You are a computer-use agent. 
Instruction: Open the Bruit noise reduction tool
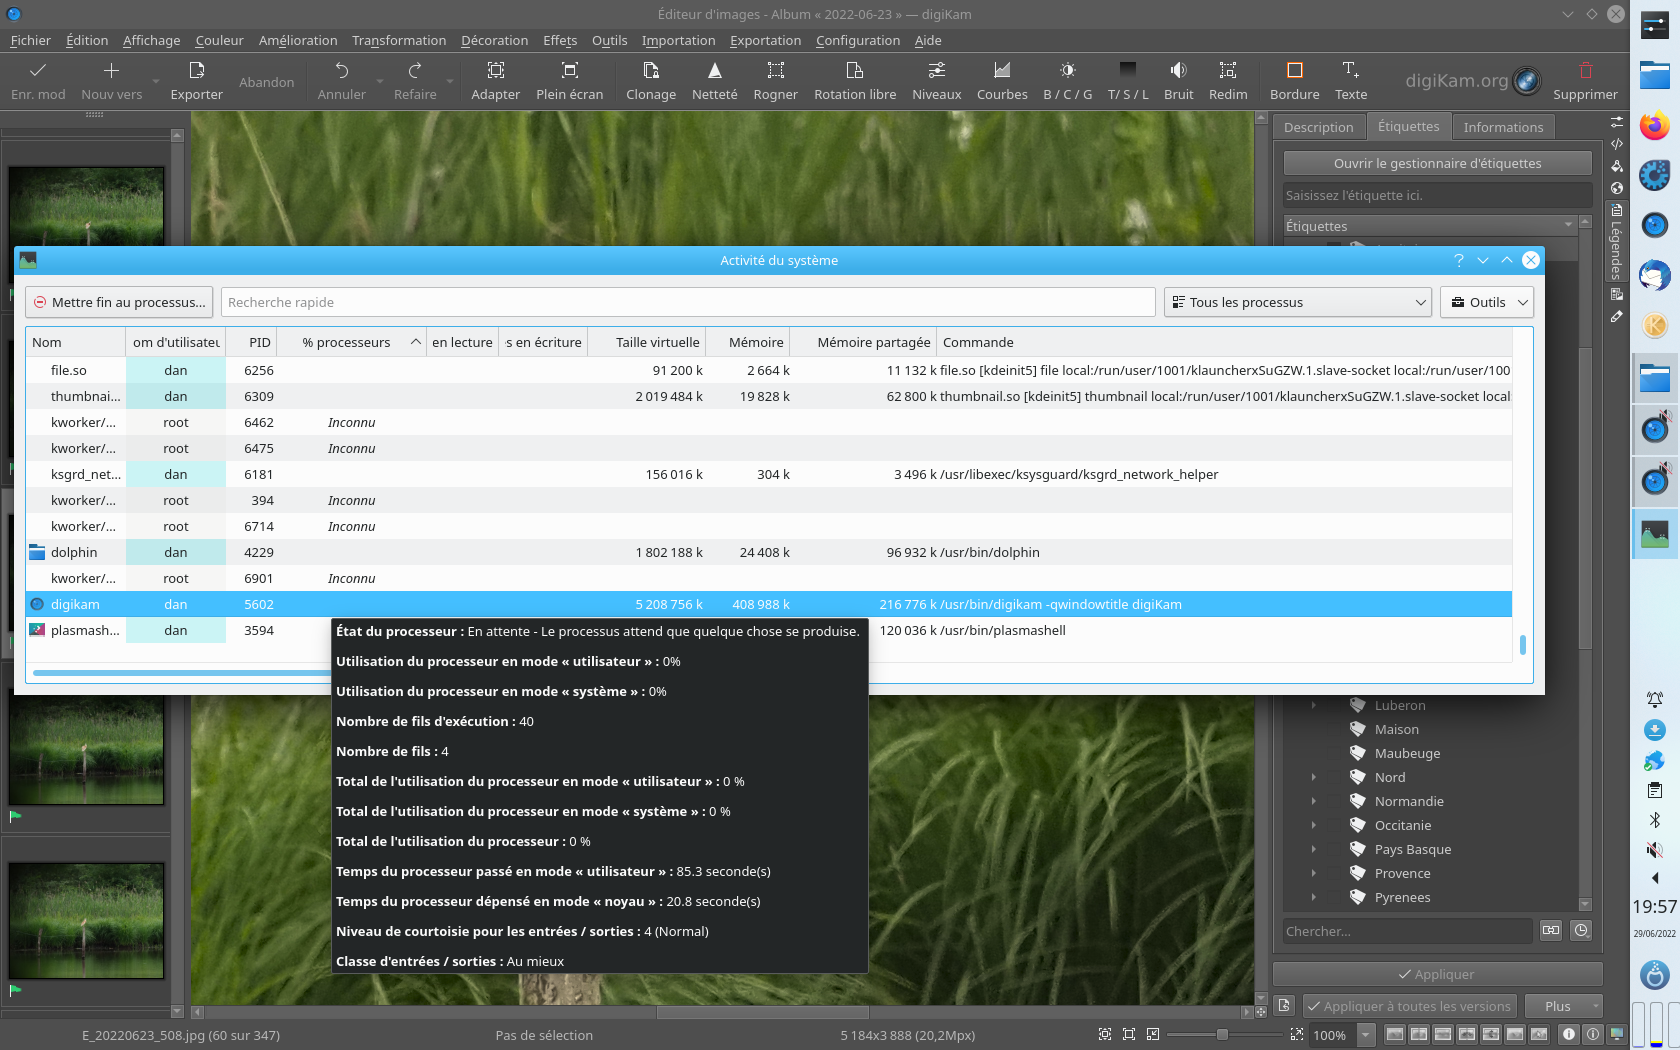point(1179,81)
